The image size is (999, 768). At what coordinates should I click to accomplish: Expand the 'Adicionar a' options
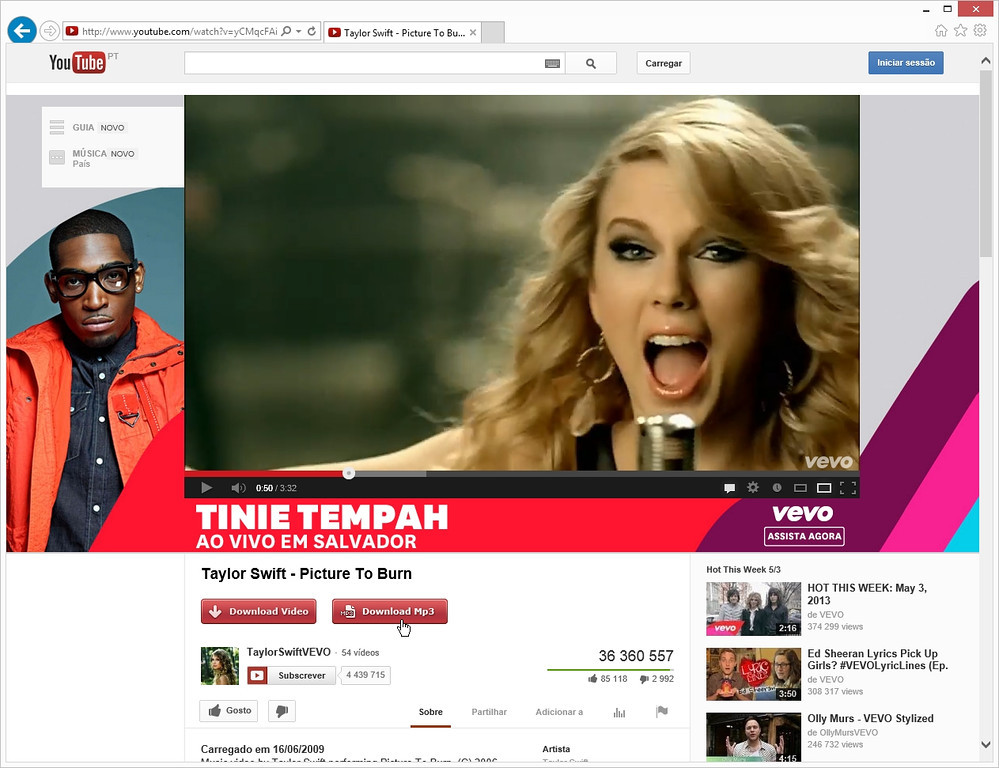[x=558, y=712]
